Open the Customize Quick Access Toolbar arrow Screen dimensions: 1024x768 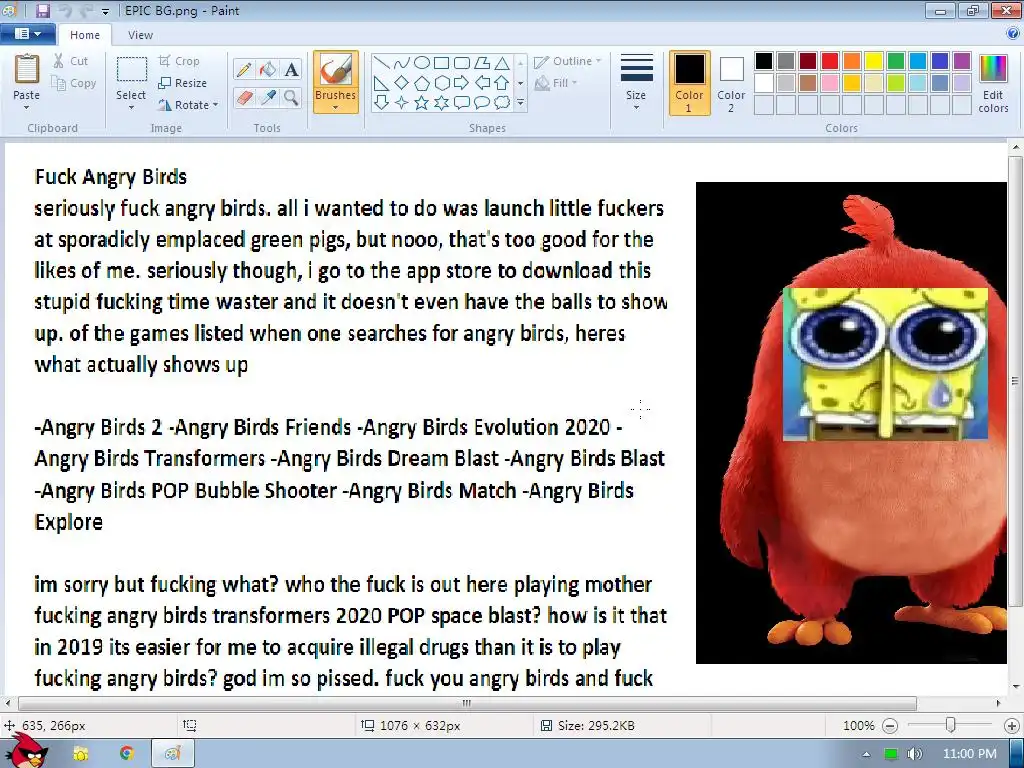(x=105, y=12)
